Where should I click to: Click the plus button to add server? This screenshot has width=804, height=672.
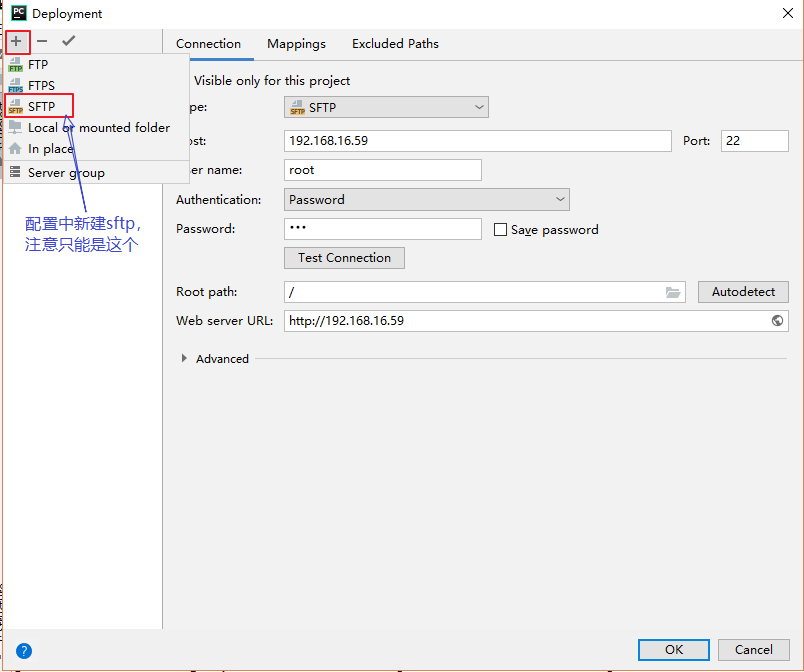[x=16, y=41]
